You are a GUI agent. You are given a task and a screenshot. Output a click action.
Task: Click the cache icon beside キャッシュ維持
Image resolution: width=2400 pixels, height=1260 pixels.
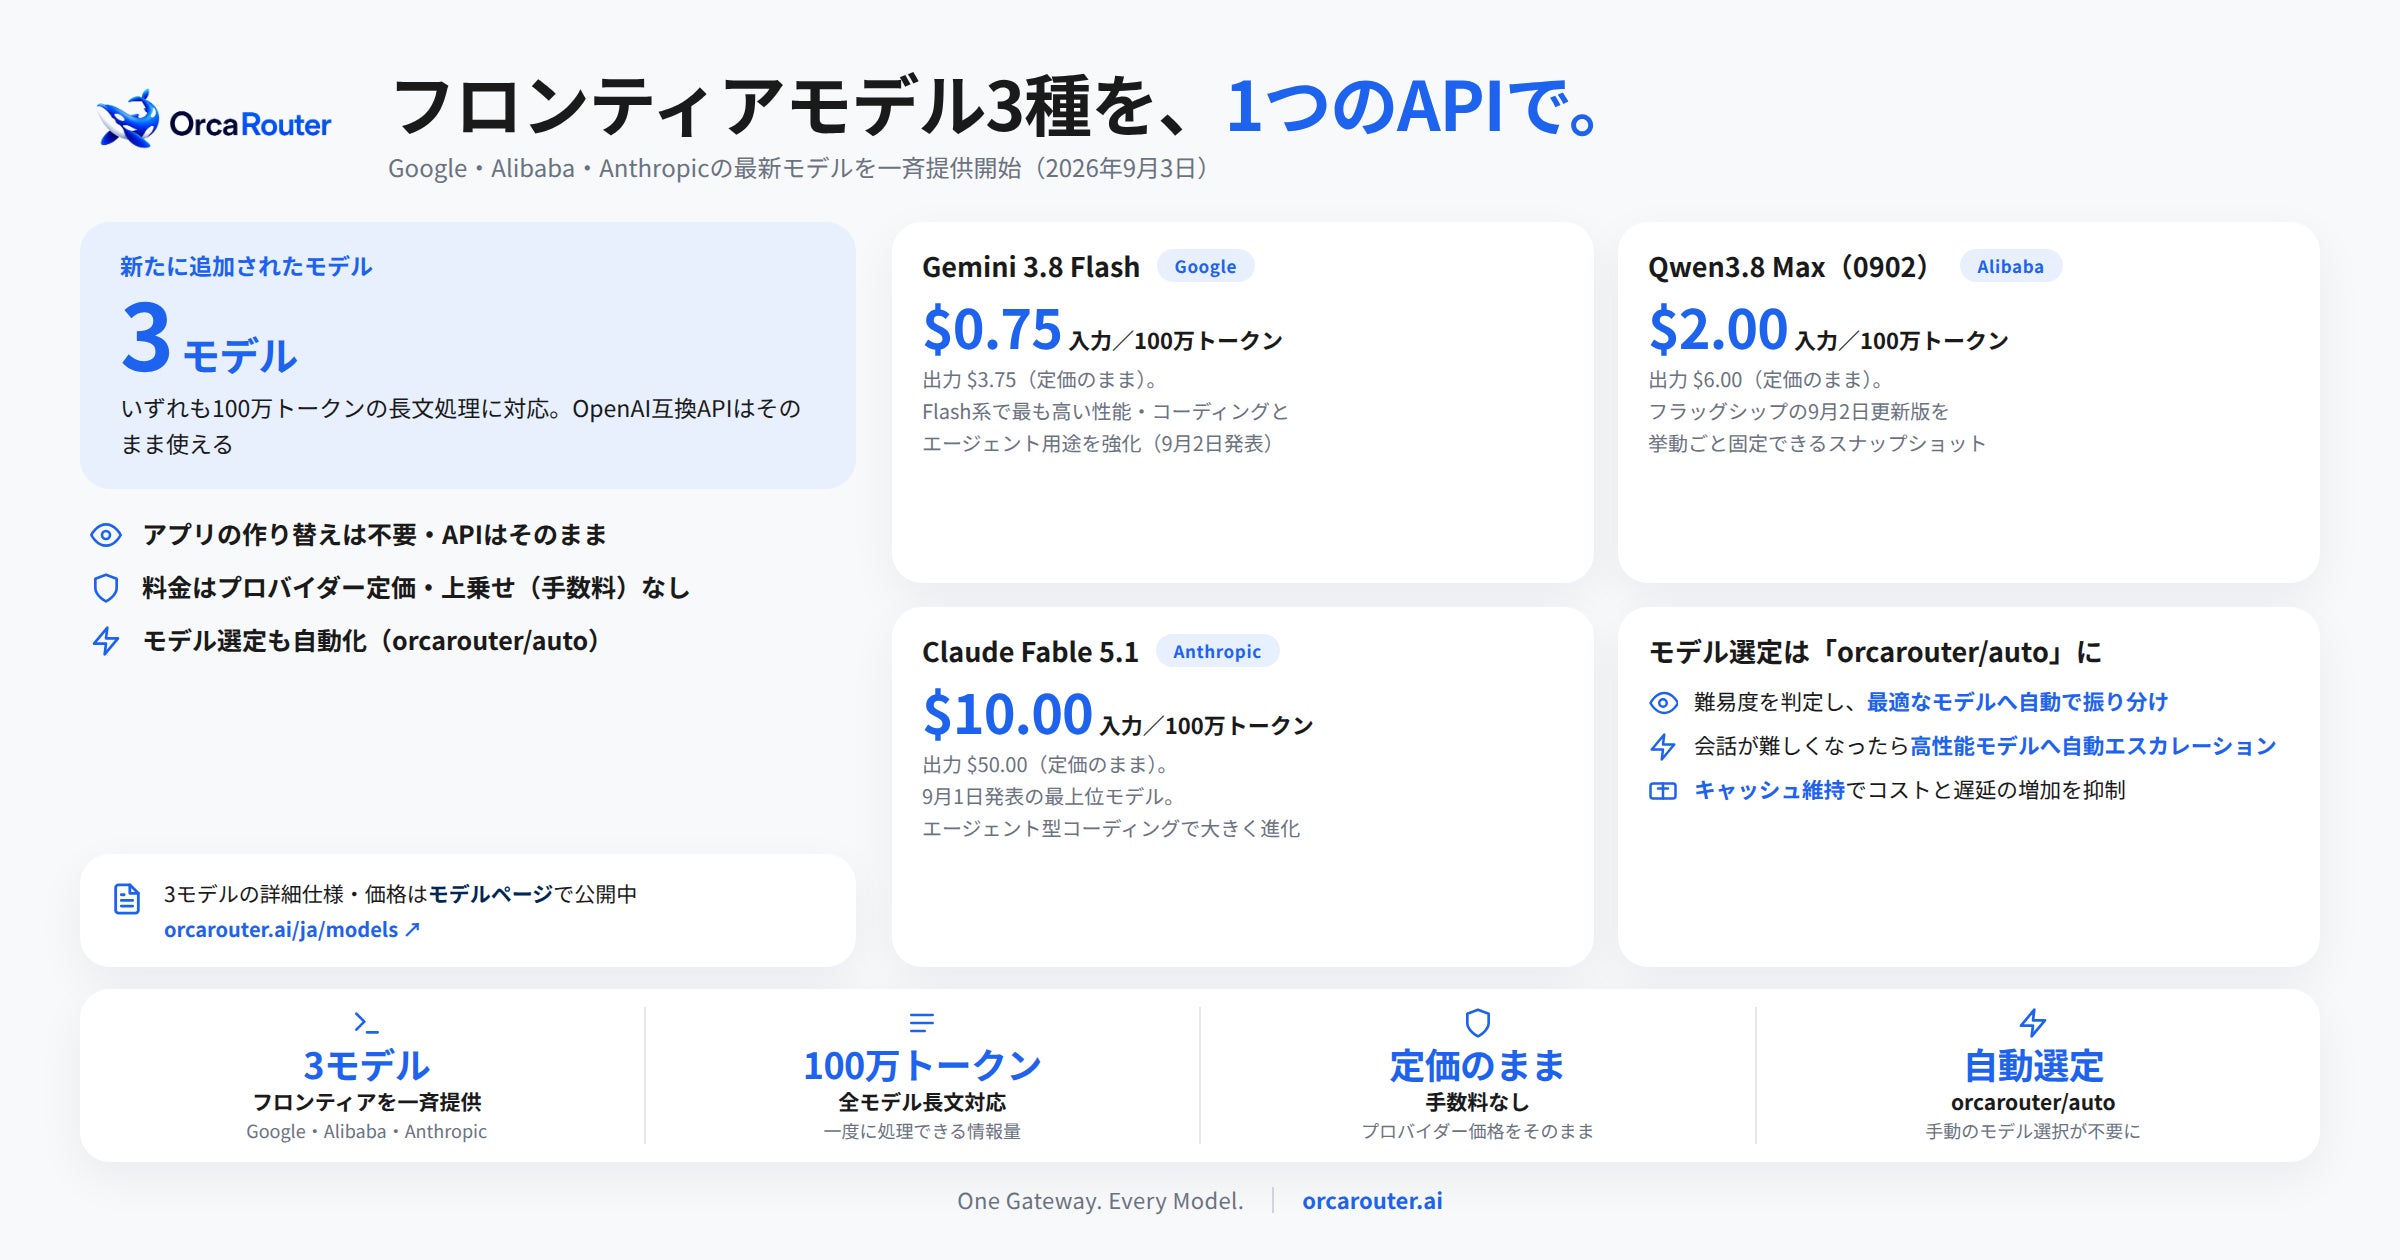(1663, 791)
